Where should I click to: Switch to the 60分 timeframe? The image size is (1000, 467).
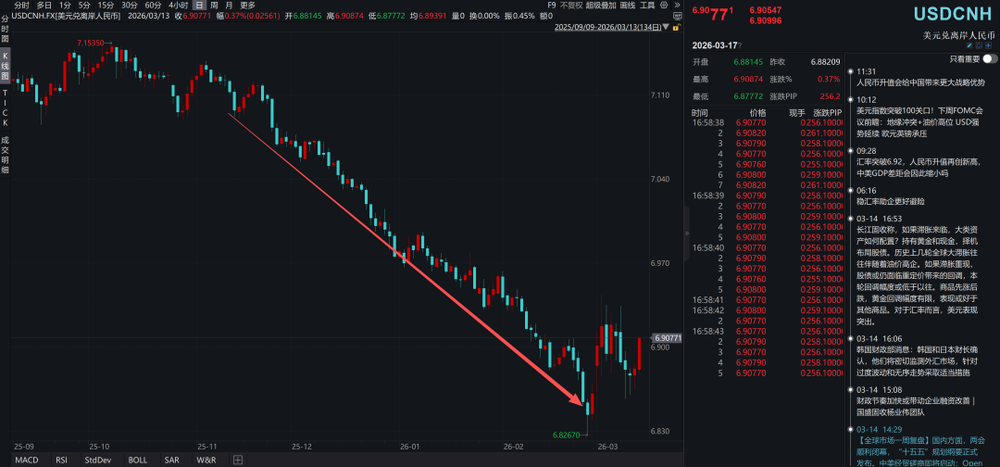click(x=153, y=5)
